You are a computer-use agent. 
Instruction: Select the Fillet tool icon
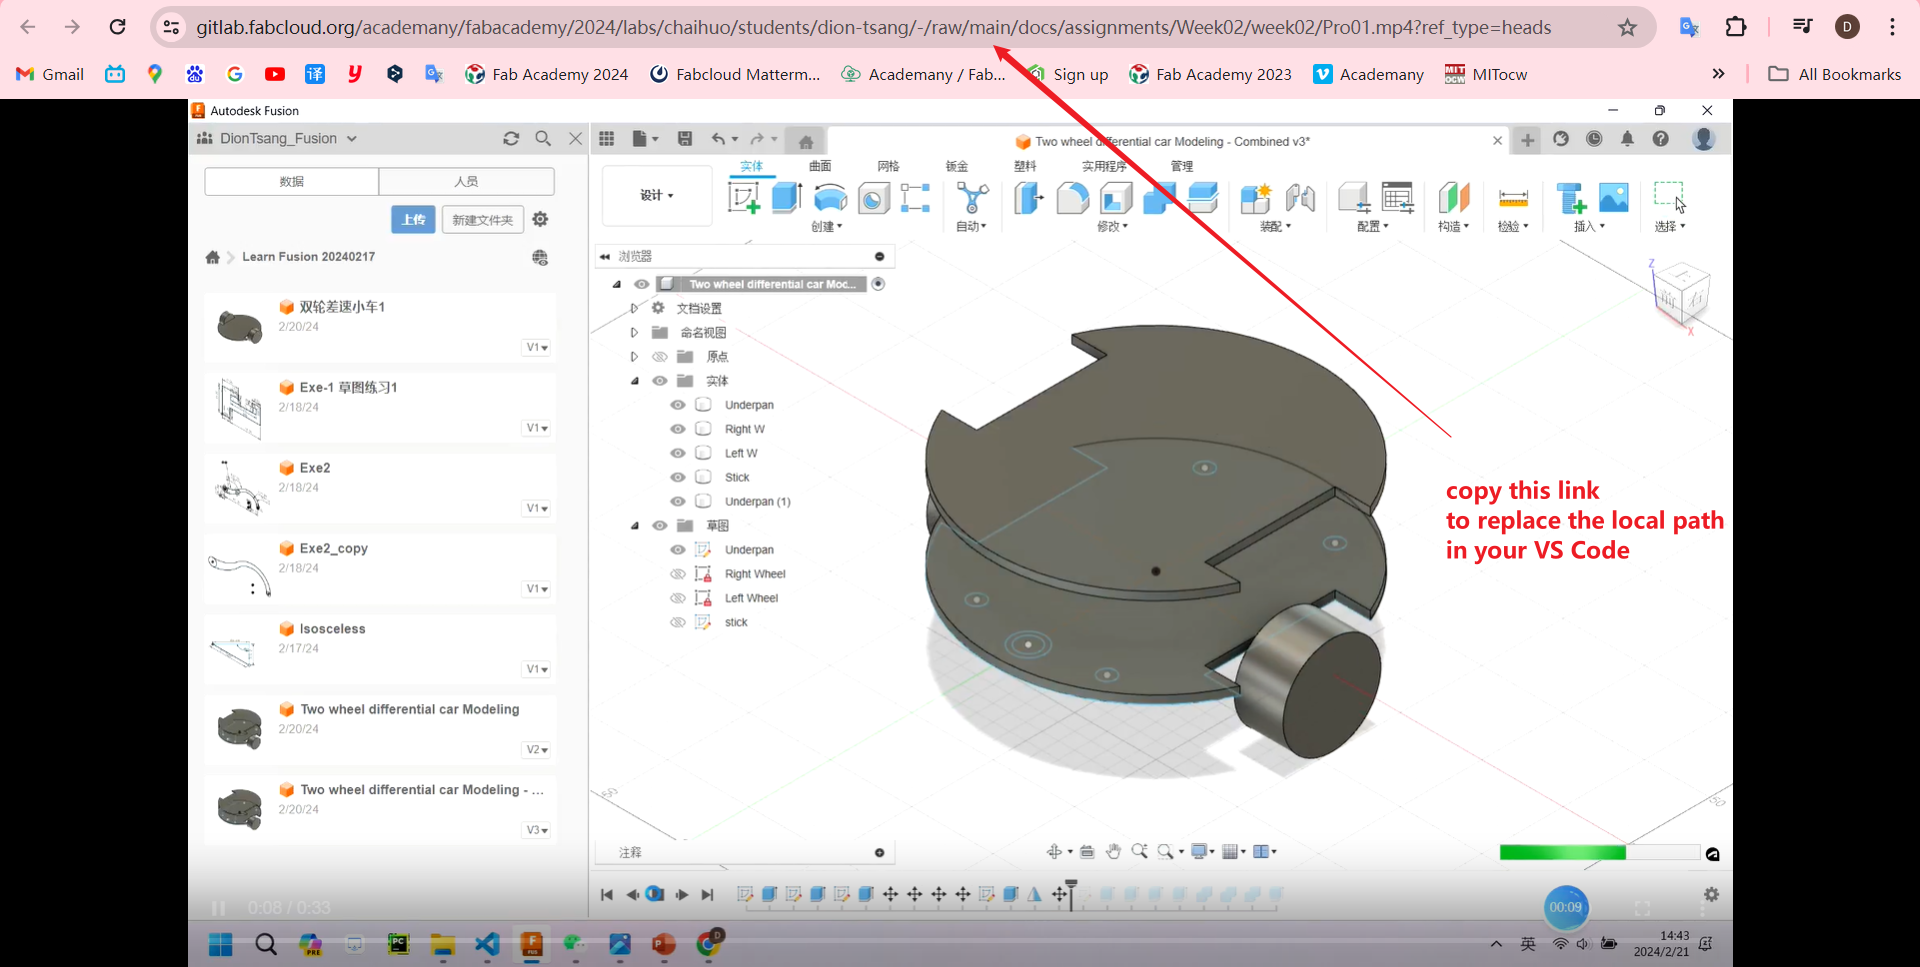1072,198
